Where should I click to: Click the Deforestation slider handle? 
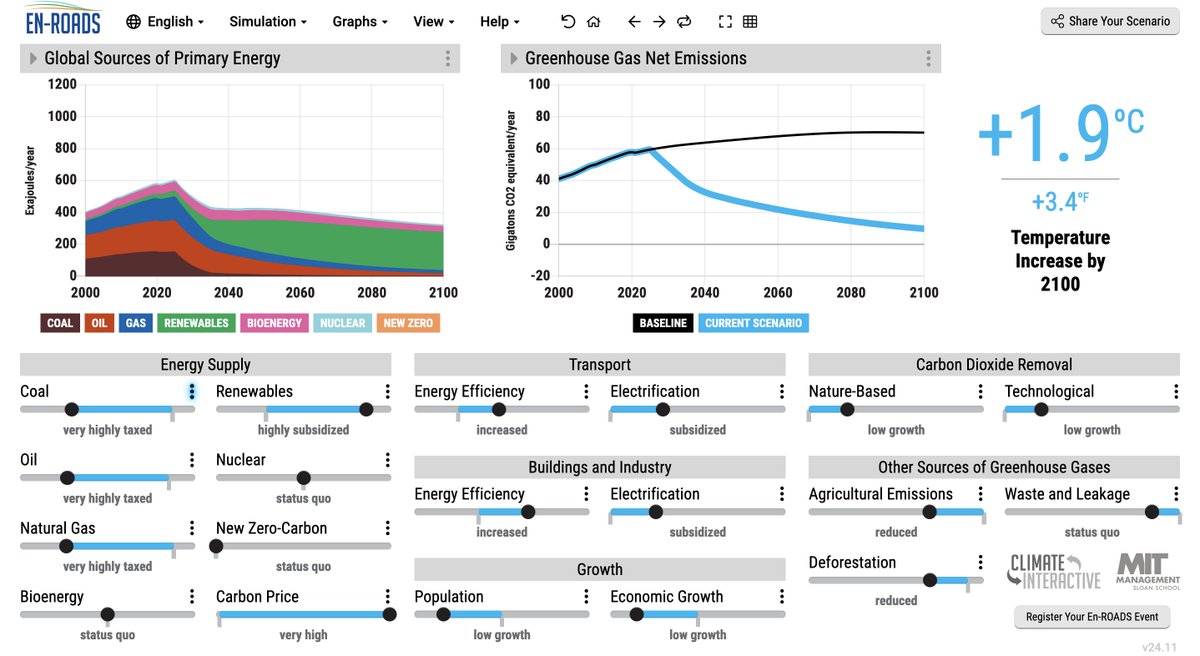tap(930, 580)
